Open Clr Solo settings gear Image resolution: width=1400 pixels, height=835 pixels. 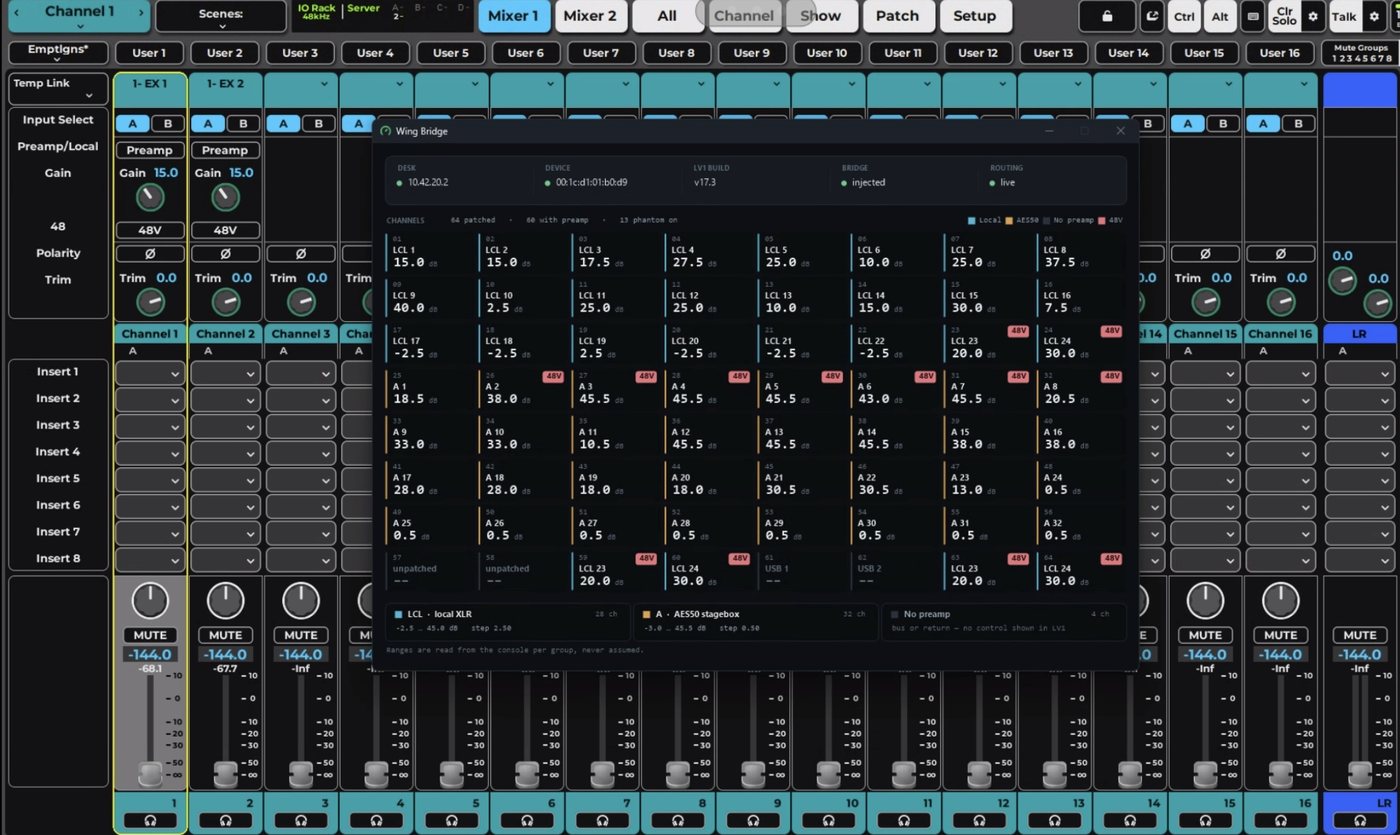(x=1313, y=16)
